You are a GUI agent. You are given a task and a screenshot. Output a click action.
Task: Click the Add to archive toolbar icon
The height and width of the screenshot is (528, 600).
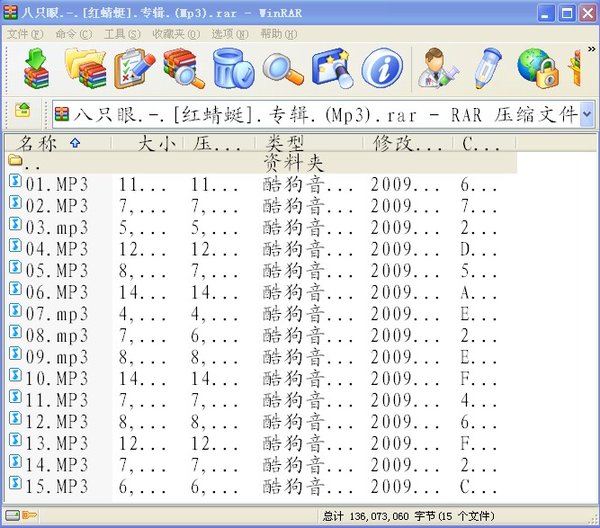(36, 69)
